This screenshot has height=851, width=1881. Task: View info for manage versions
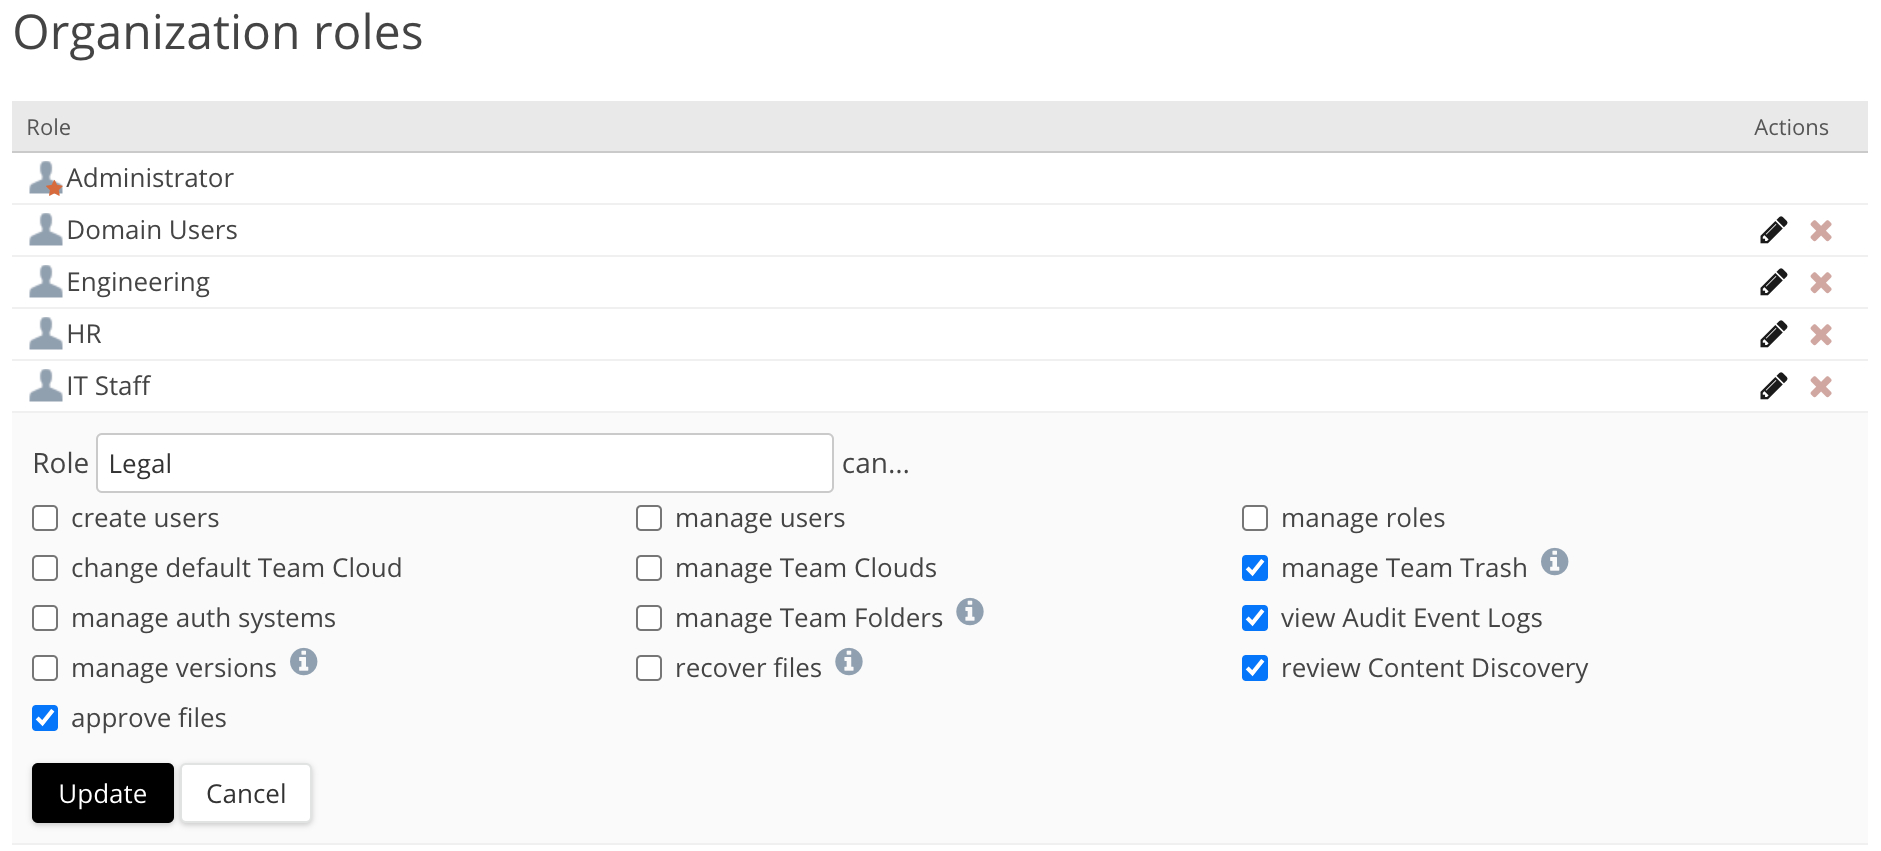click(x=303, y=662)
